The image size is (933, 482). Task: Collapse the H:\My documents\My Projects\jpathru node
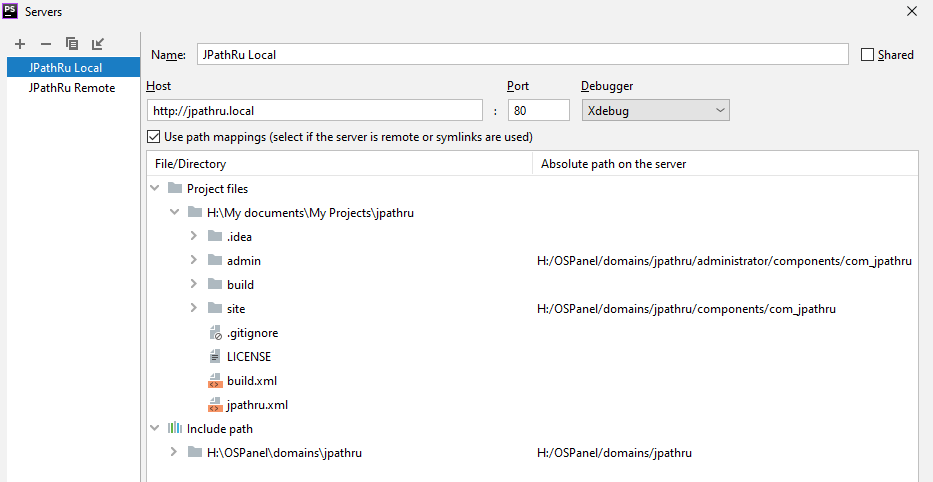coord(174,212)
